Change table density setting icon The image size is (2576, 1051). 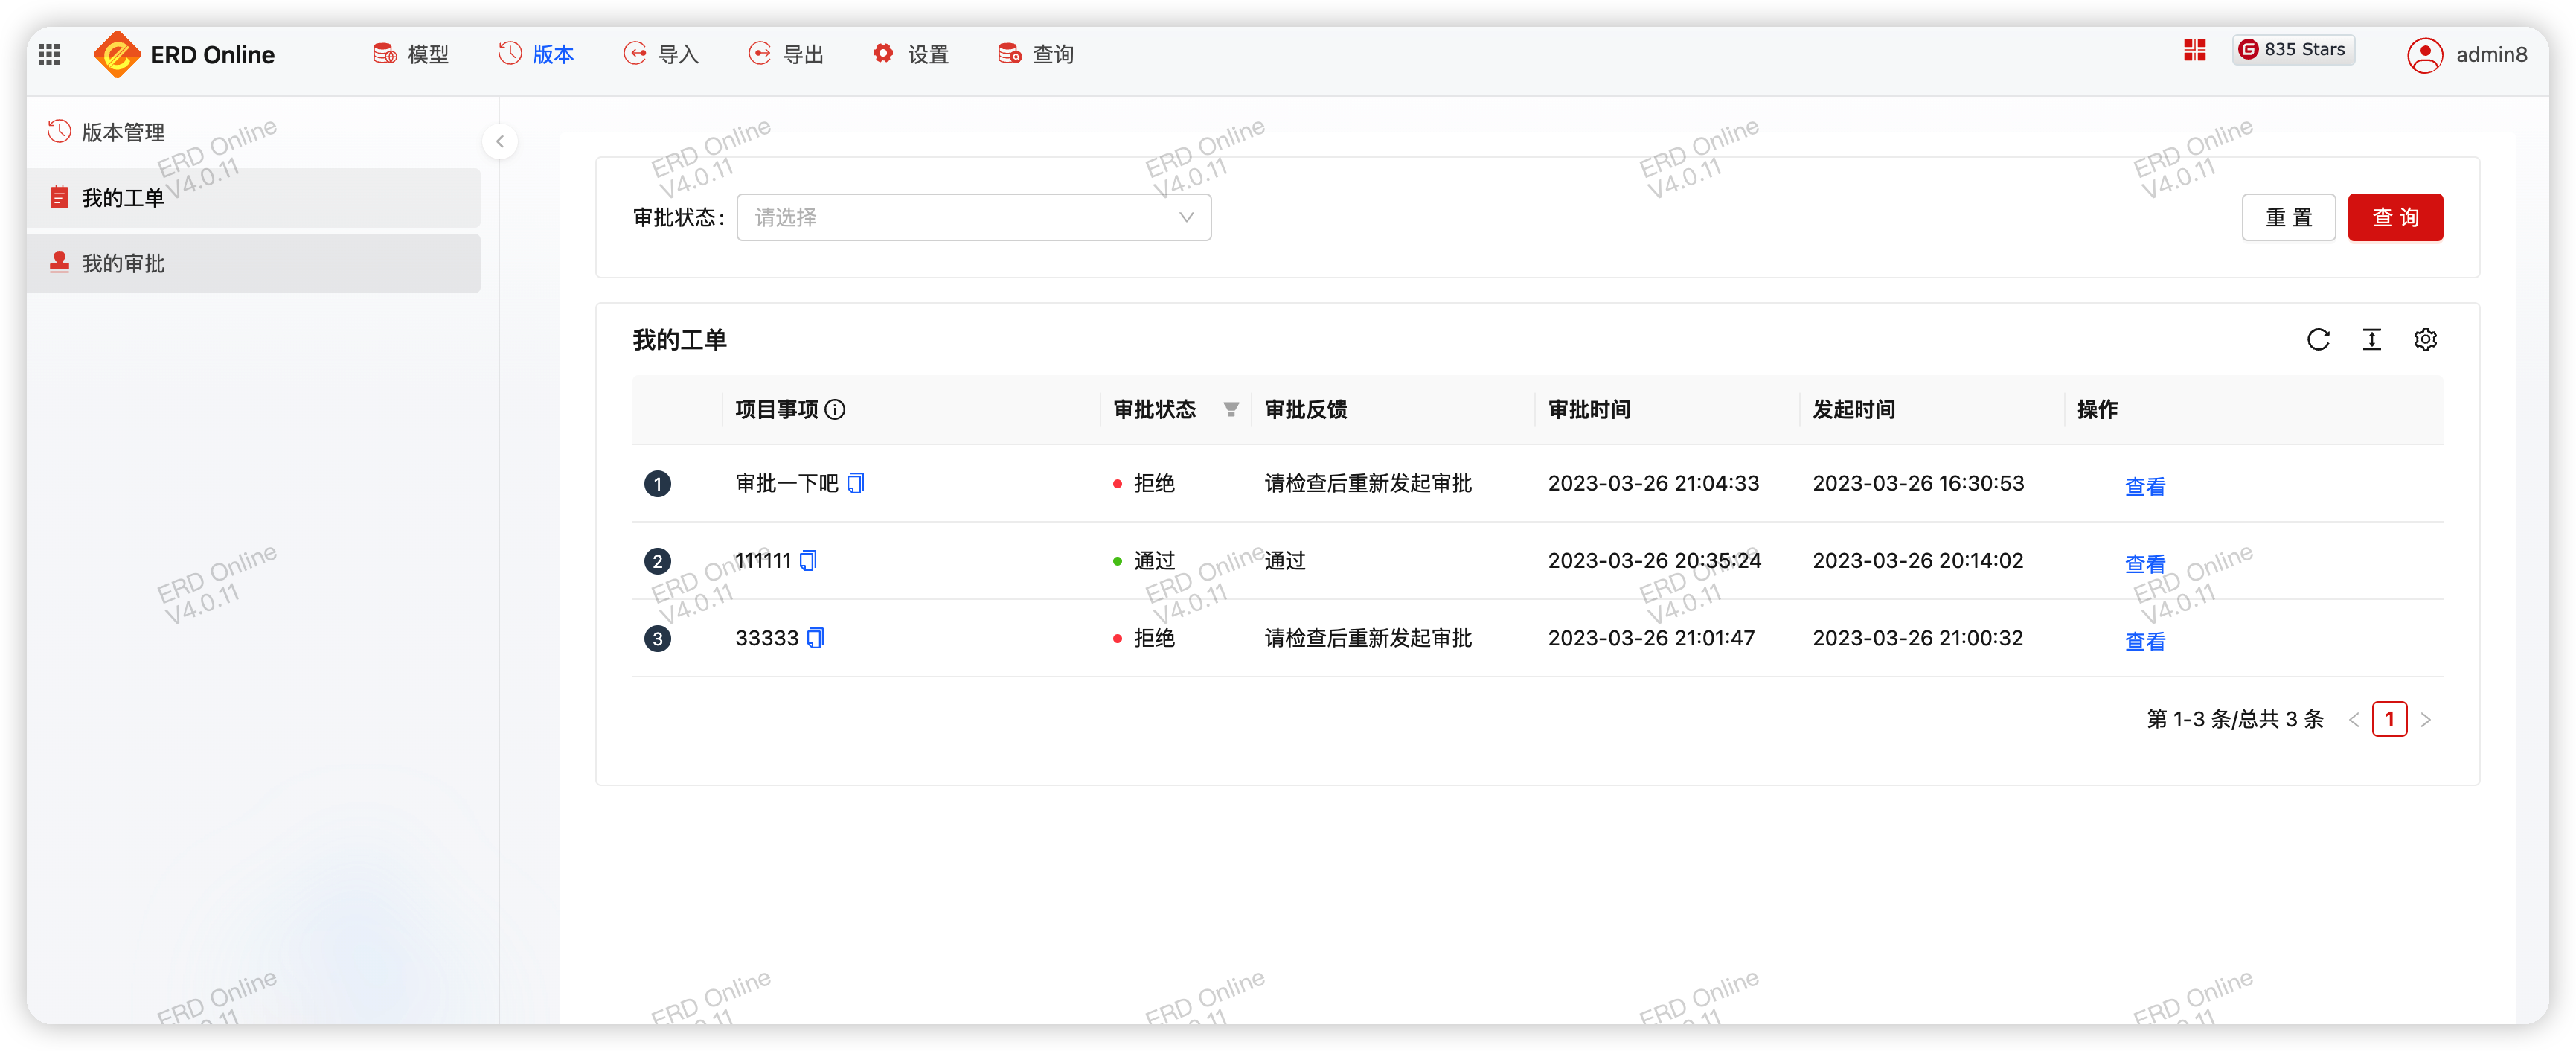point(2371,340)
